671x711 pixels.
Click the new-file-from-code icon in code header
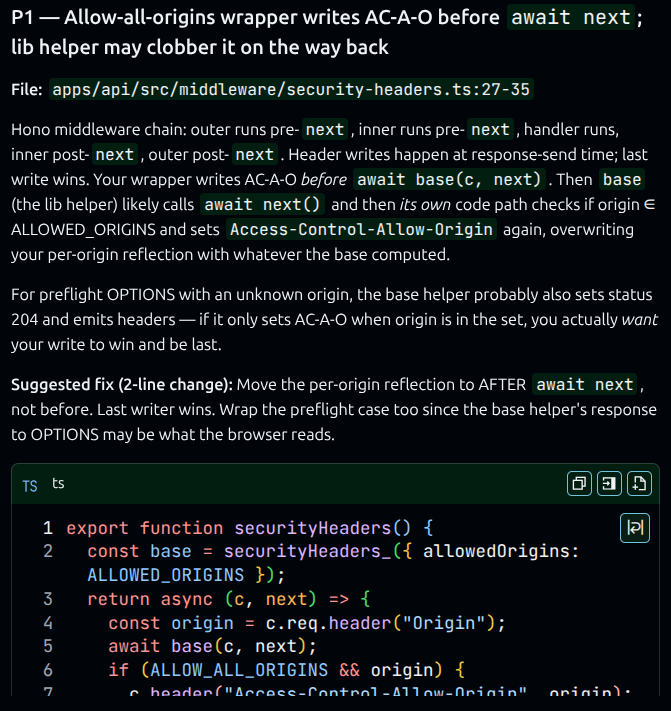[x=639, y=483]
